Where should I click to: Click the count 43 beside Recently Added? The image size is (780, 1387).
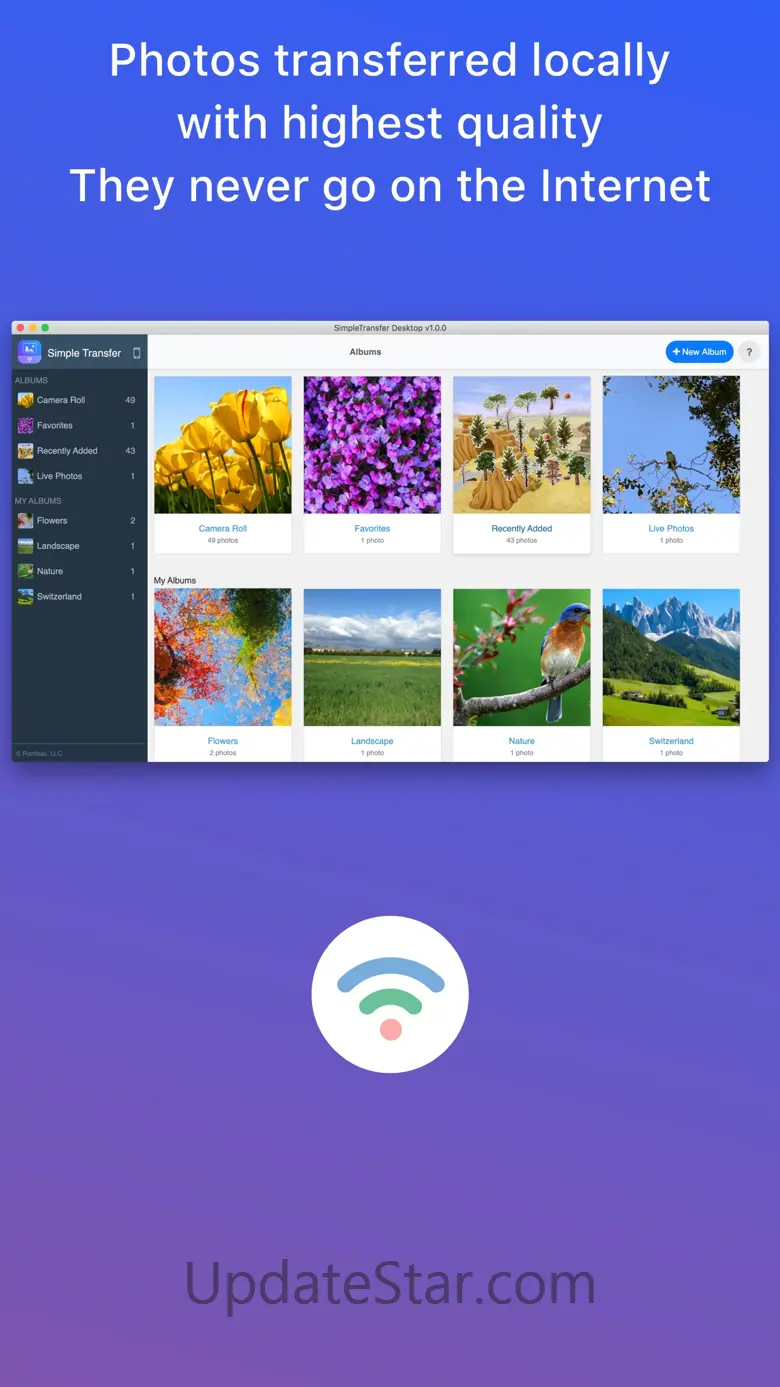[130, 451]
